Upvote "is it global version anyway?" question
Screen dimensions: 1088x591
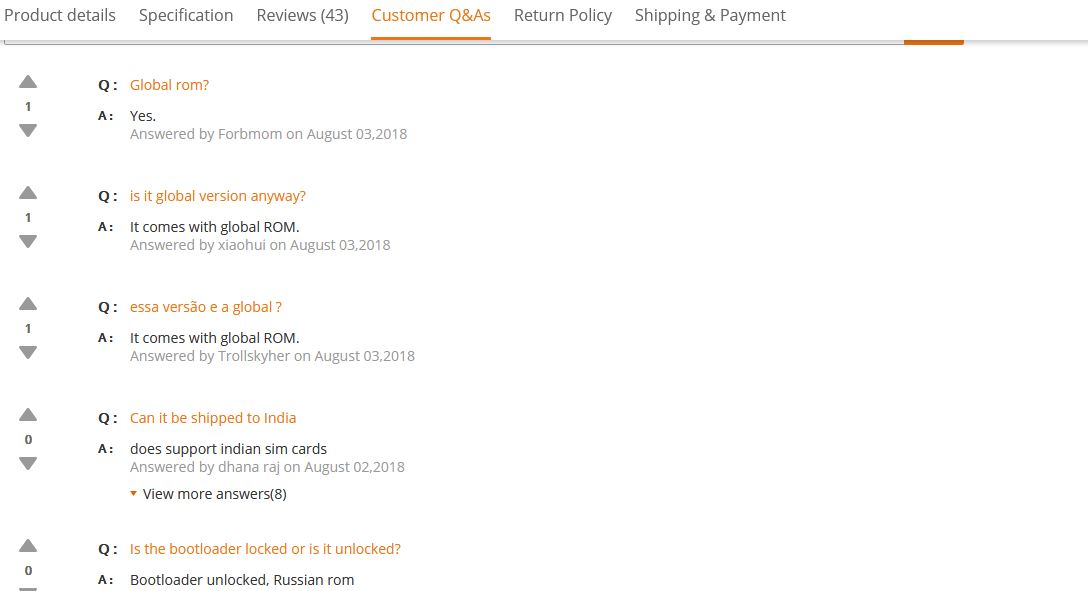point(28,193)
